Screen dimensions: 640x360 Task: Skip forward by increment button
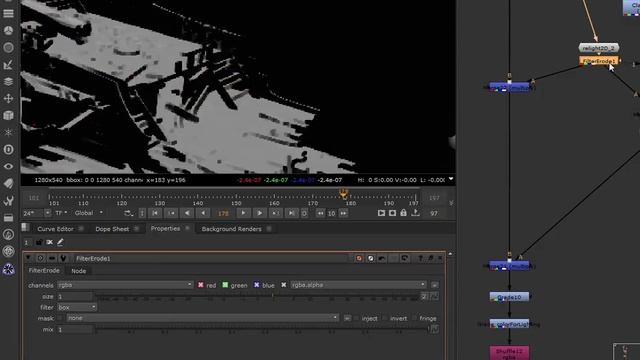click(343, 213)
